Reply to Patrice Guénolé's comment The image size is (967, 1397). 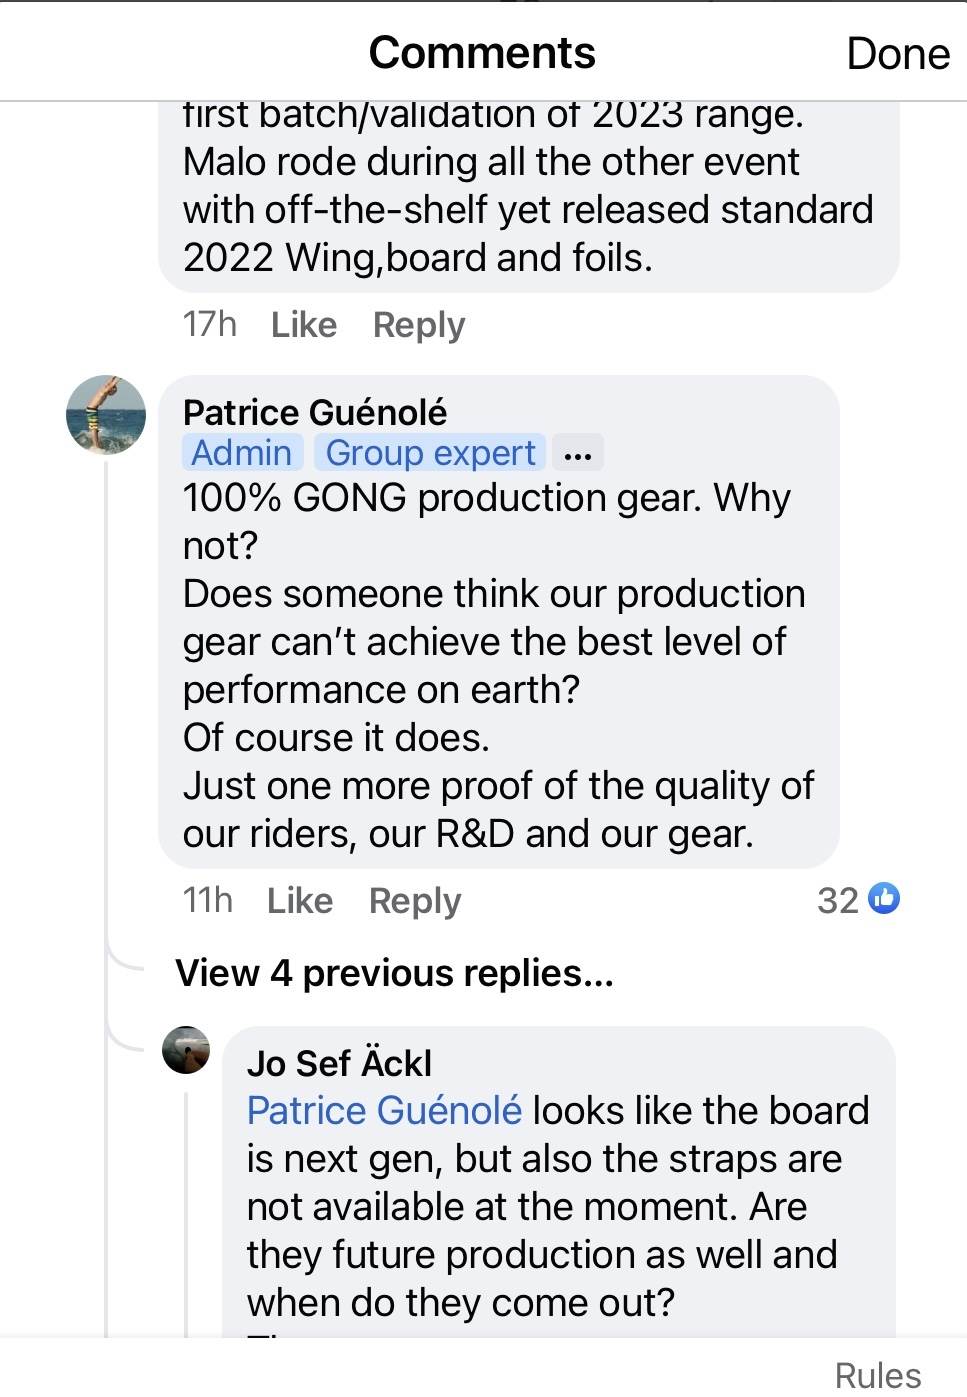pos(415,901)
